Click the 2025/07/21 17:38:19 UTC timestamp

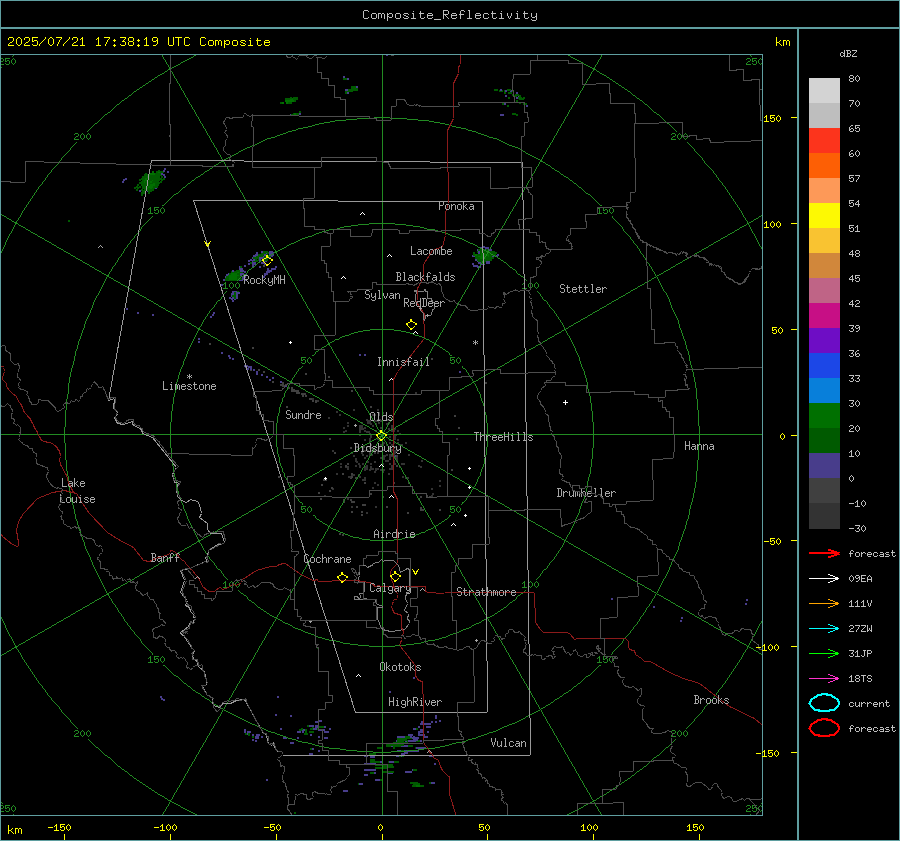[x=99, y=42]
